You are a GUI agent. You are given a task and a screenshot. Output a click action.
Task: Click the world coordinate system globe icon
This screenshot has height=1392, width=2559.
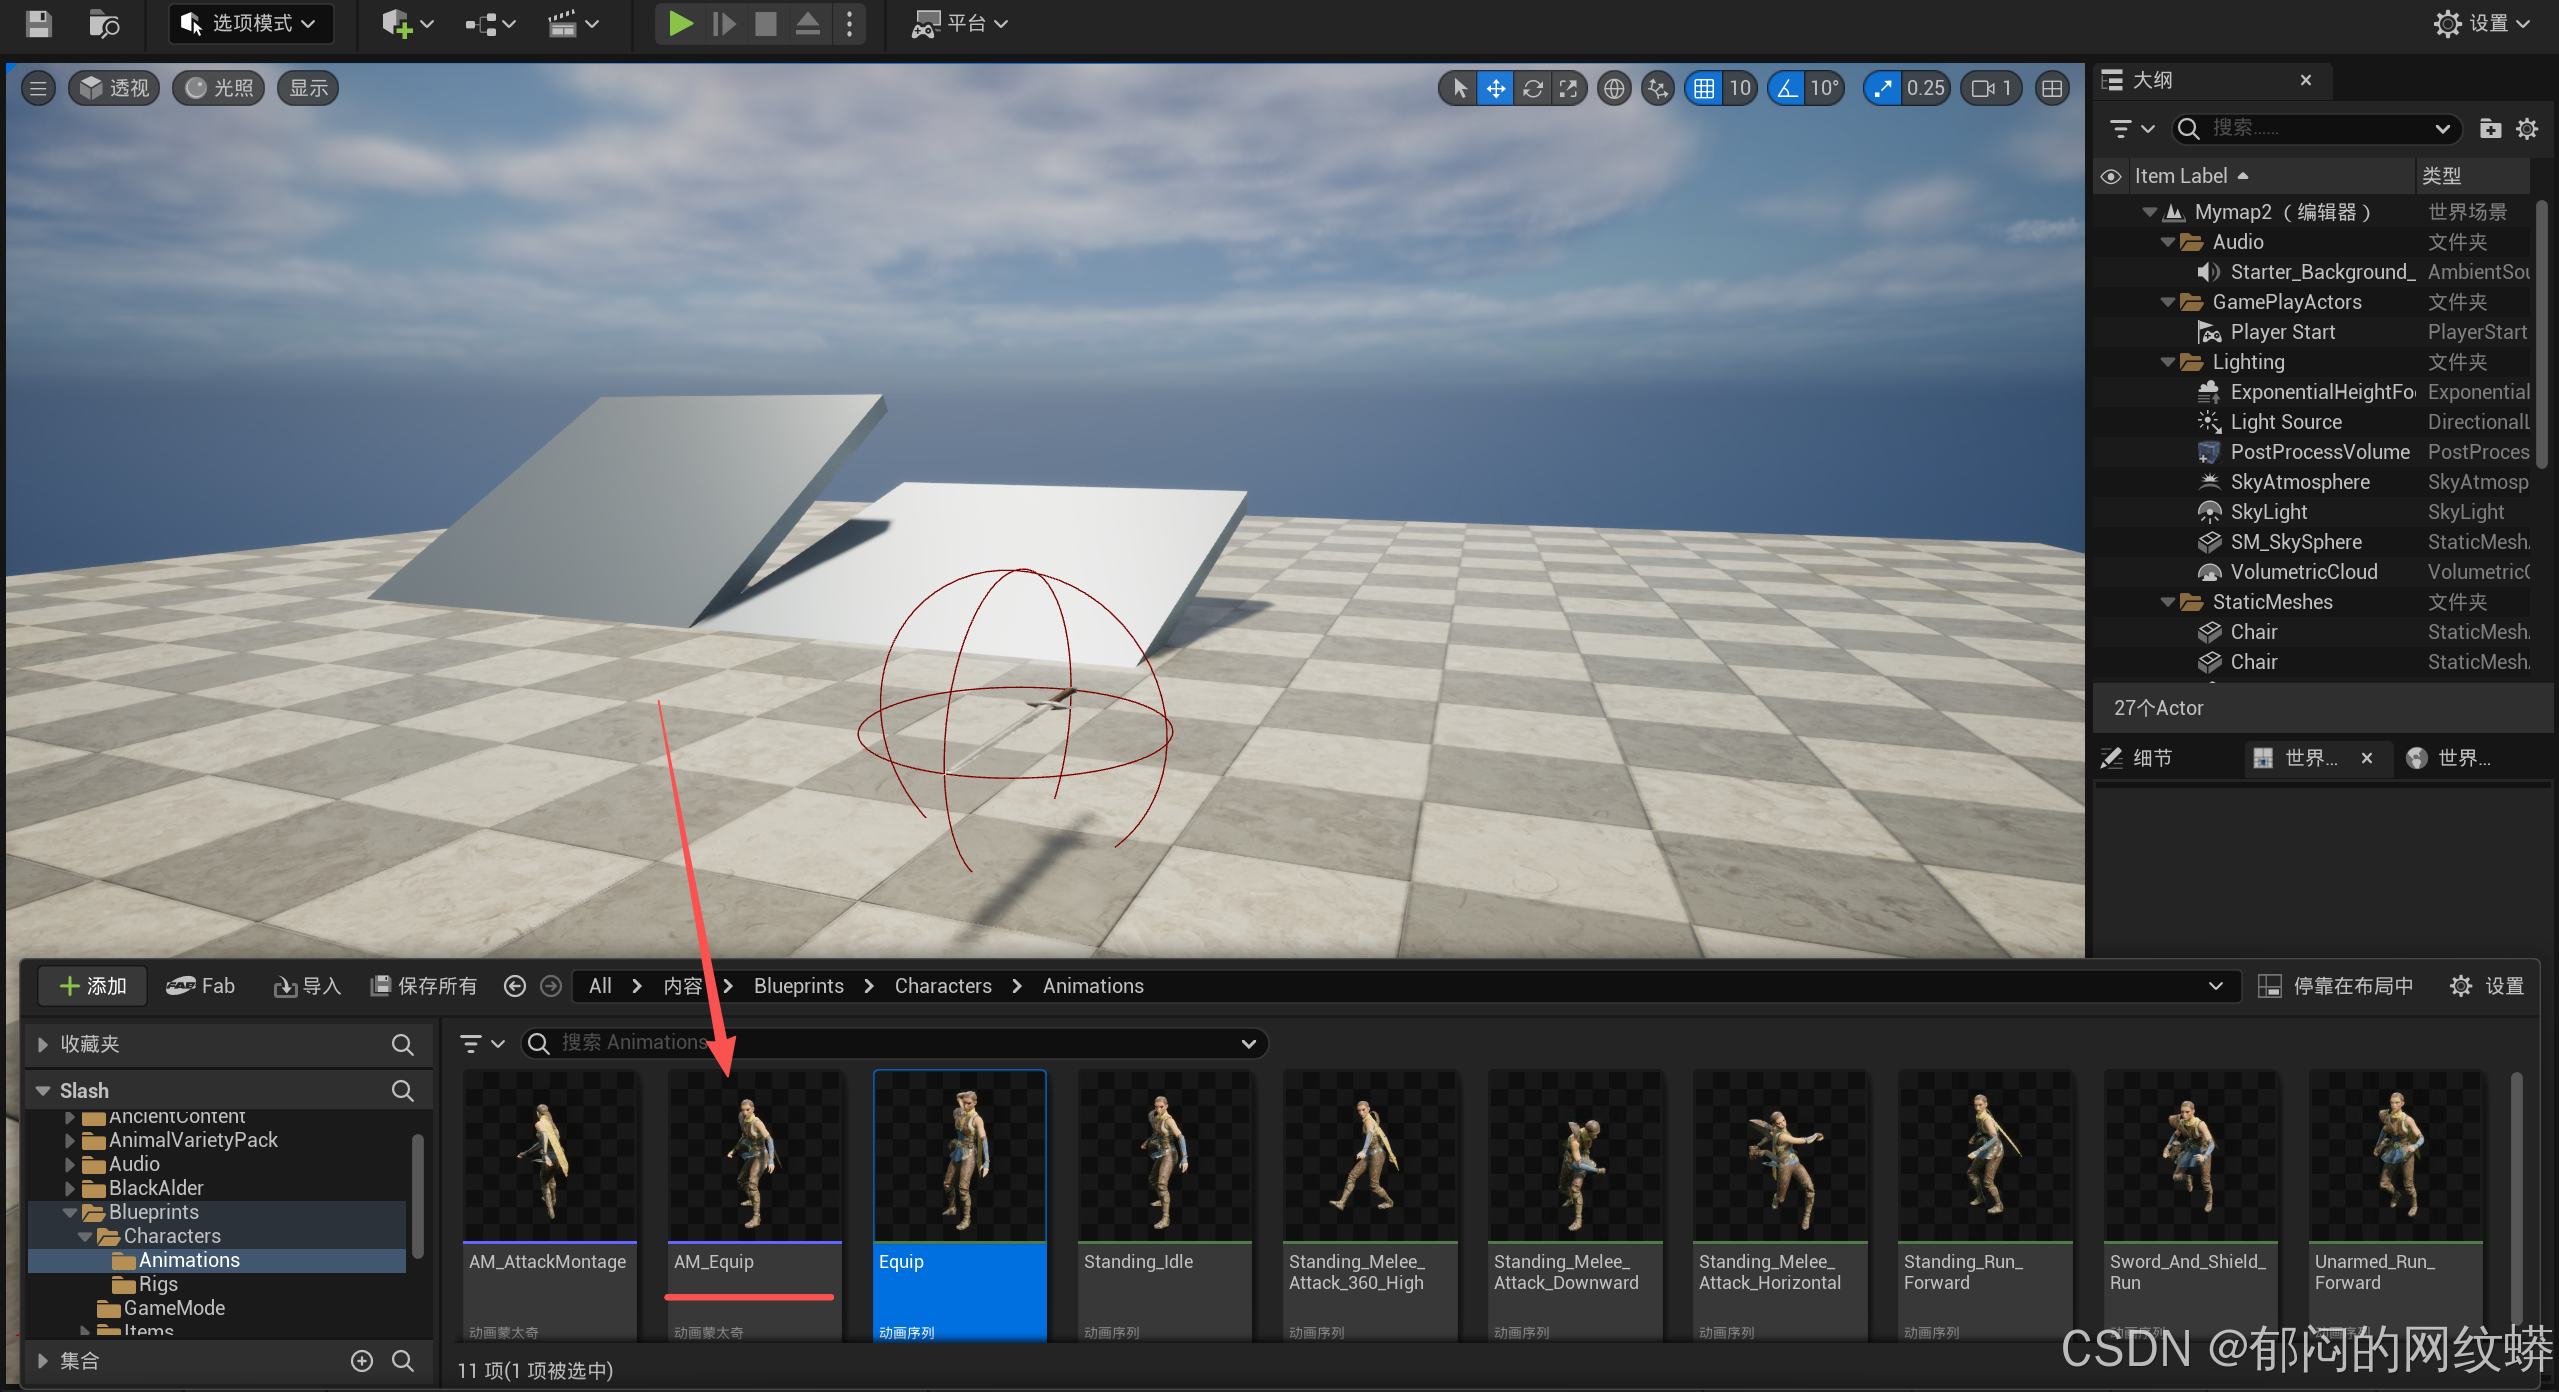tap(1613, 88)
